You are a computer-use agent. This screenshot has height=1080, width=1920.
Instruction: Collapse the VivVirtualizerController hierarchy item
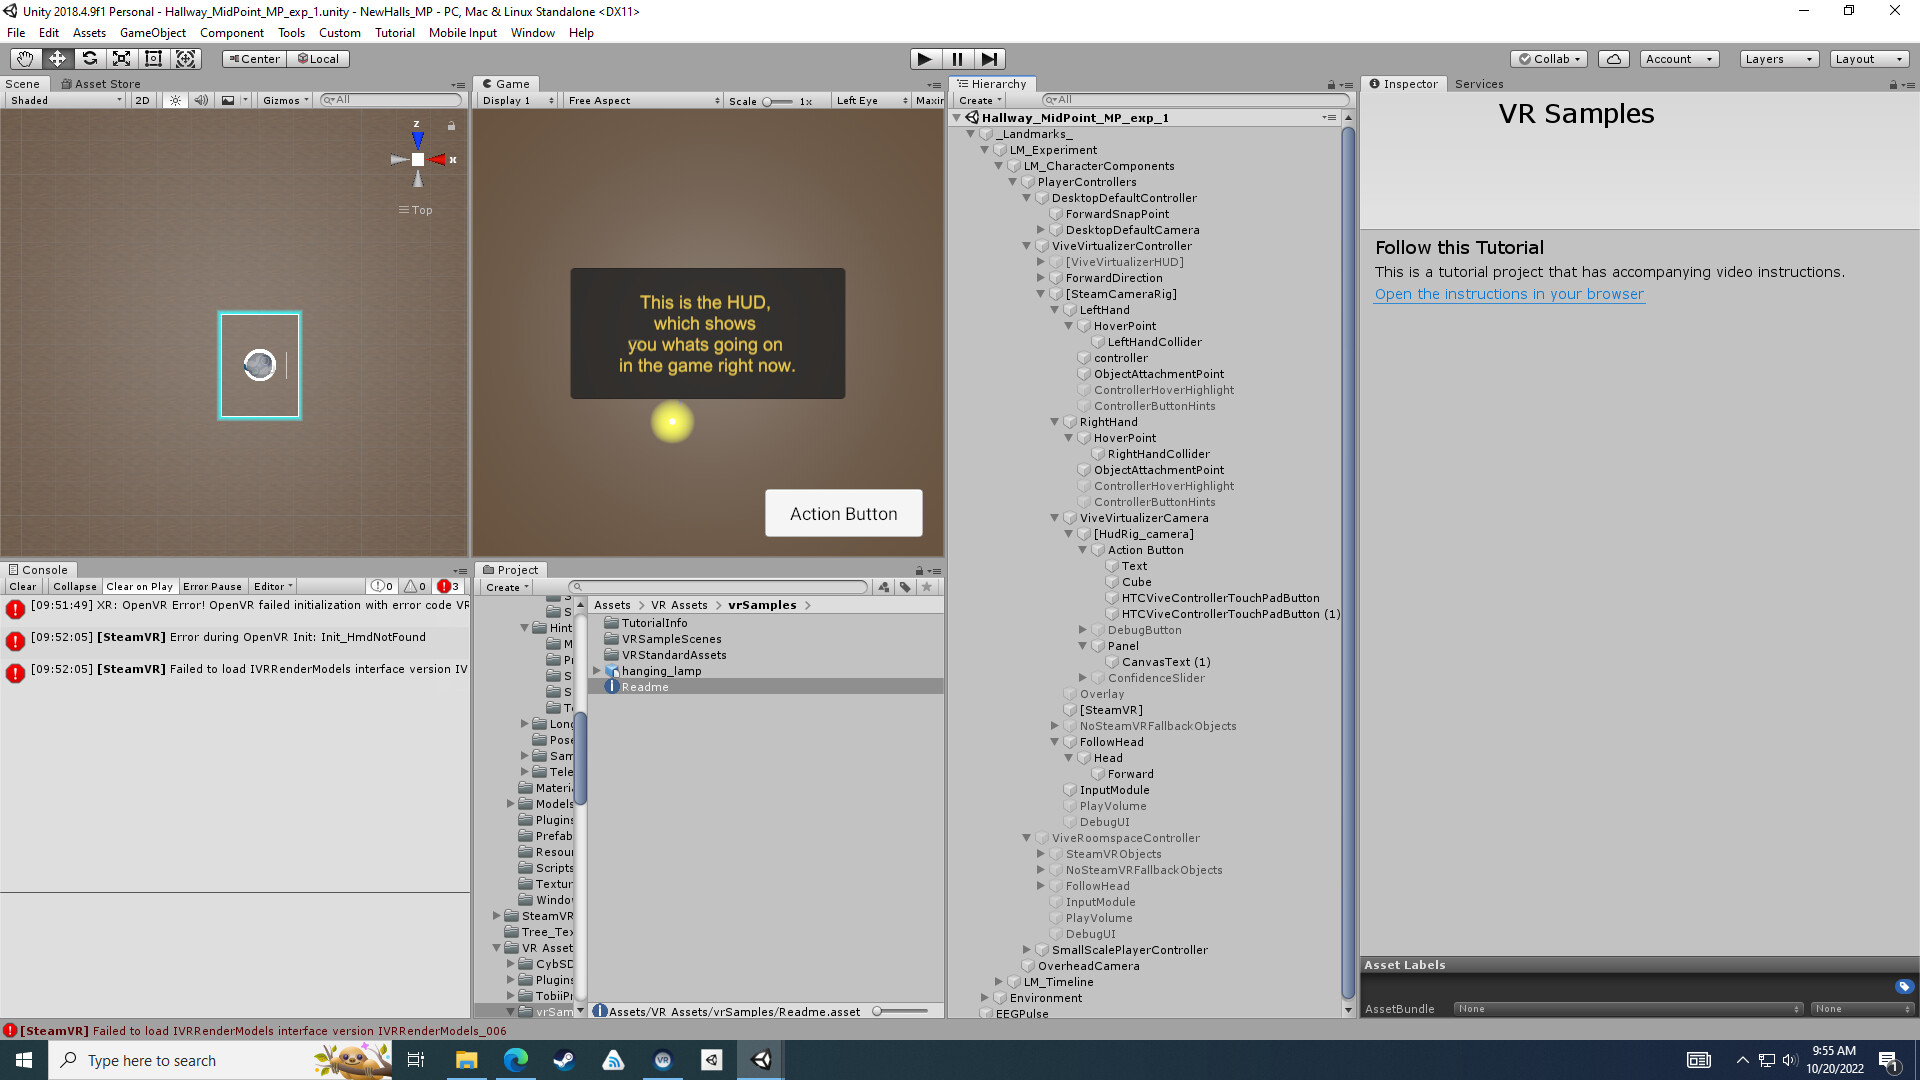(x=1027, y=245)
